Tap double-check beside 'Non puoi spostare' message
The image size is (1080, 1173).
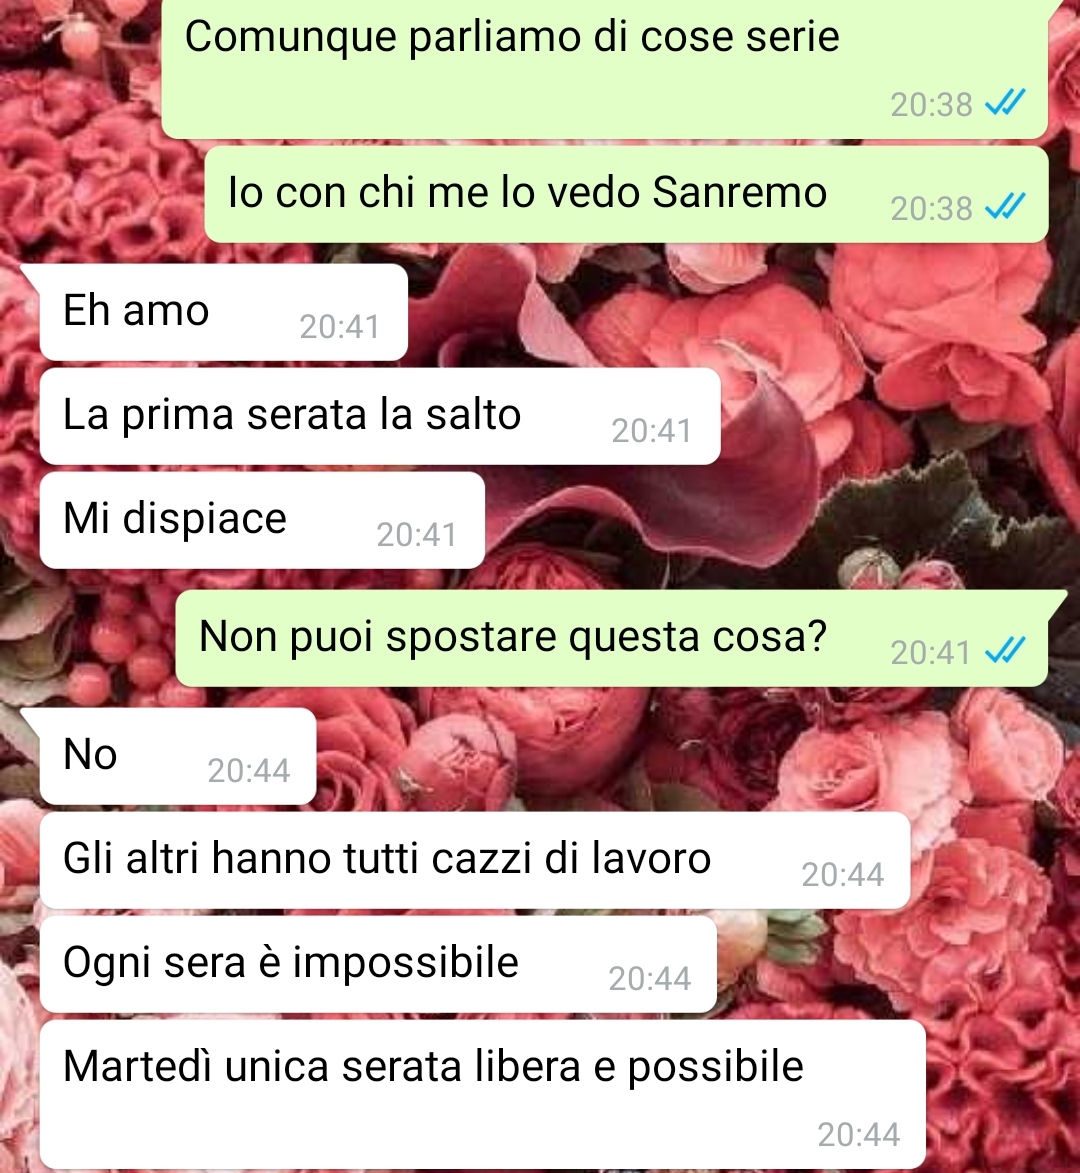(x=1005, y=652)
